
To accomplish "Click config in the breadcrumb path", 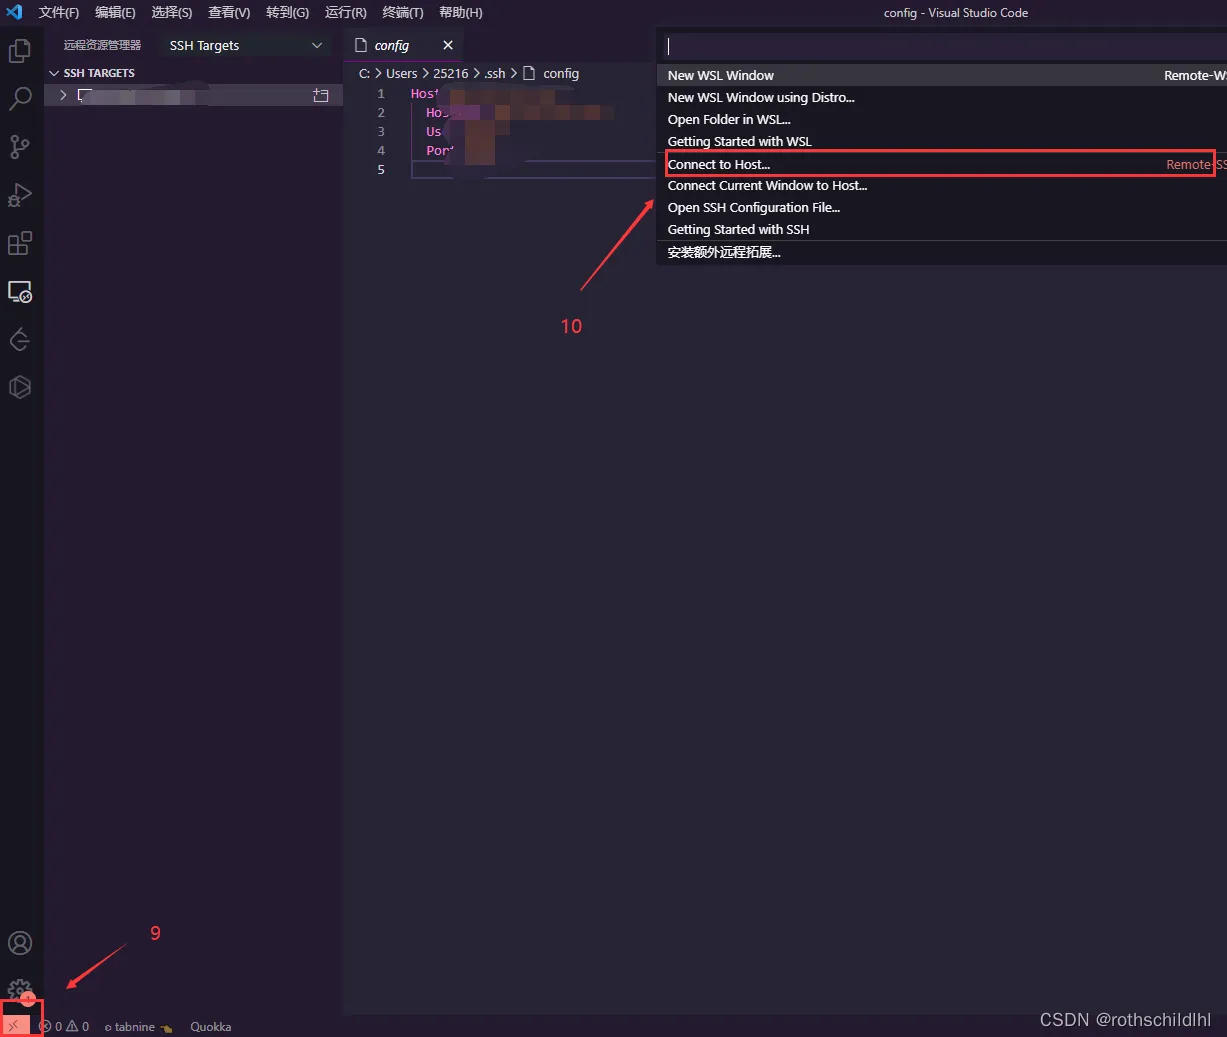I will click(x=561, y=73).
